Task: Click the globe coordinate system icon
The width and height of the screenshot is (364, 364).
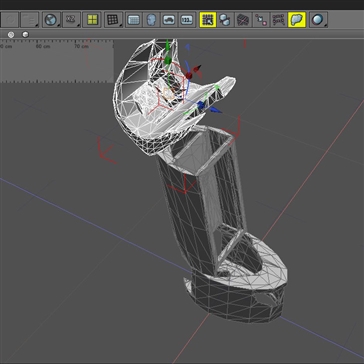Action: [51, 20]
